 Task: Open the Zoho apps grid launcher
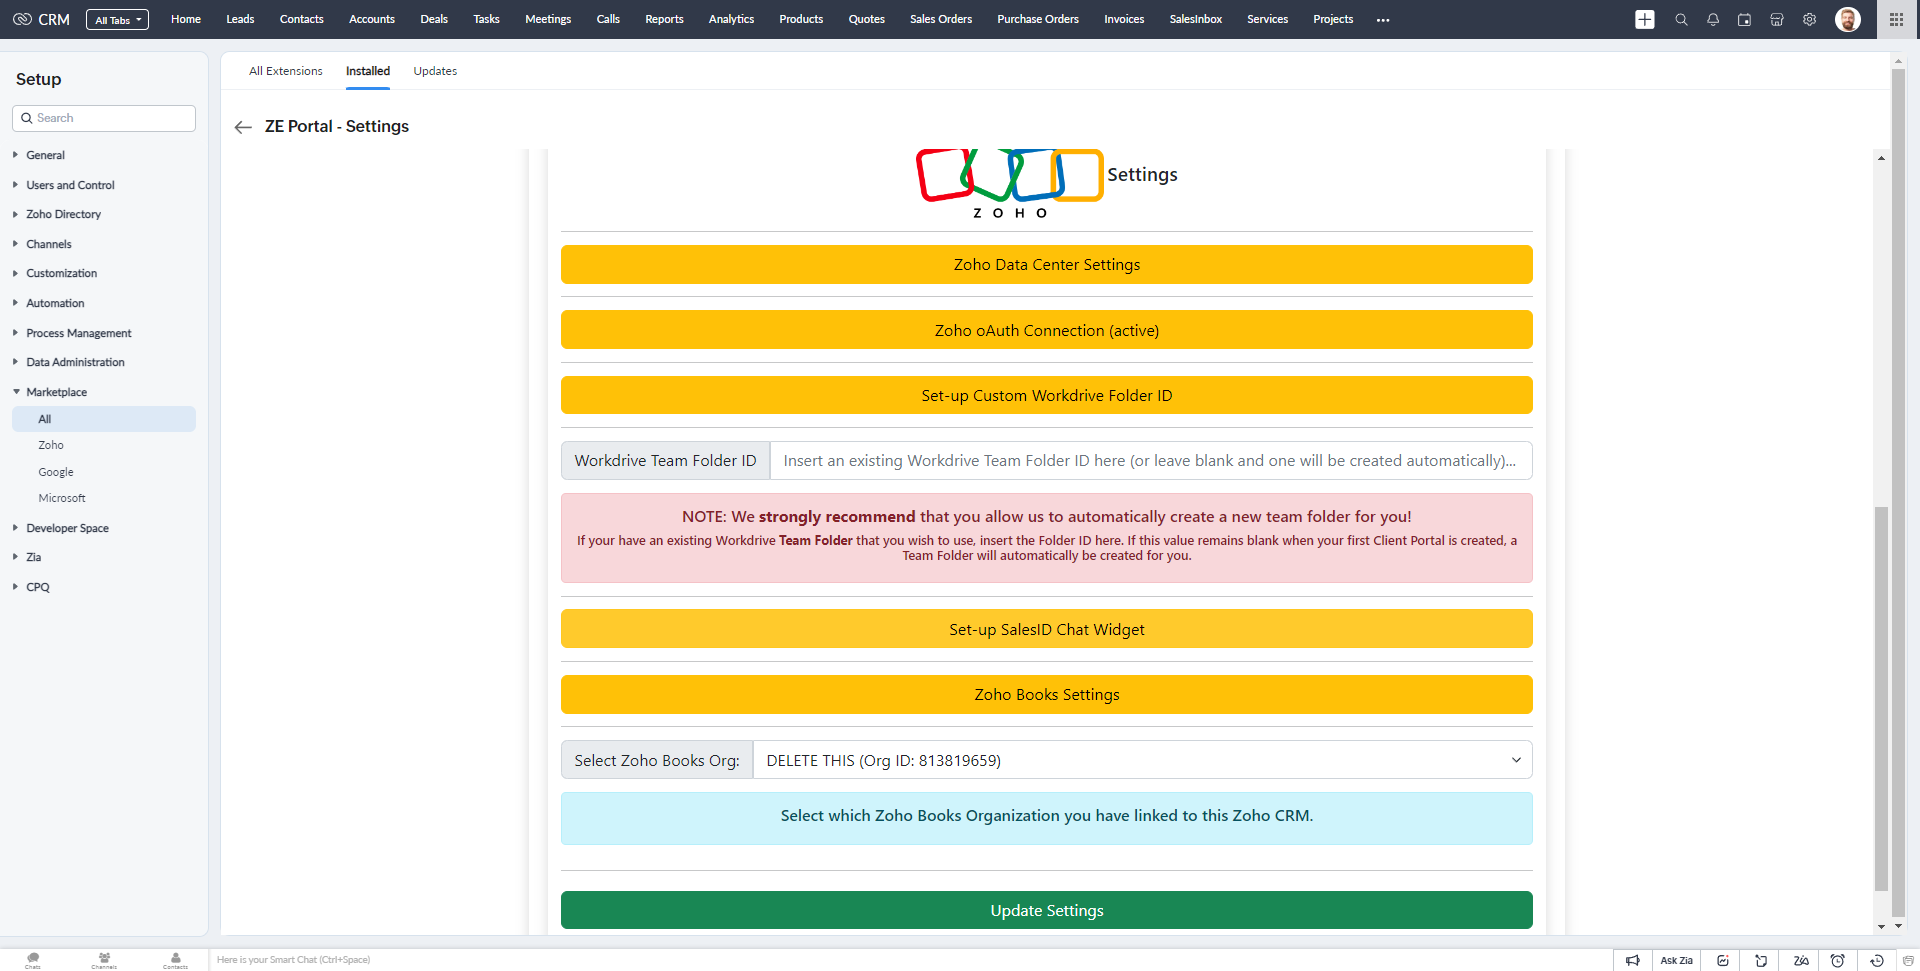pos(1896,20)
